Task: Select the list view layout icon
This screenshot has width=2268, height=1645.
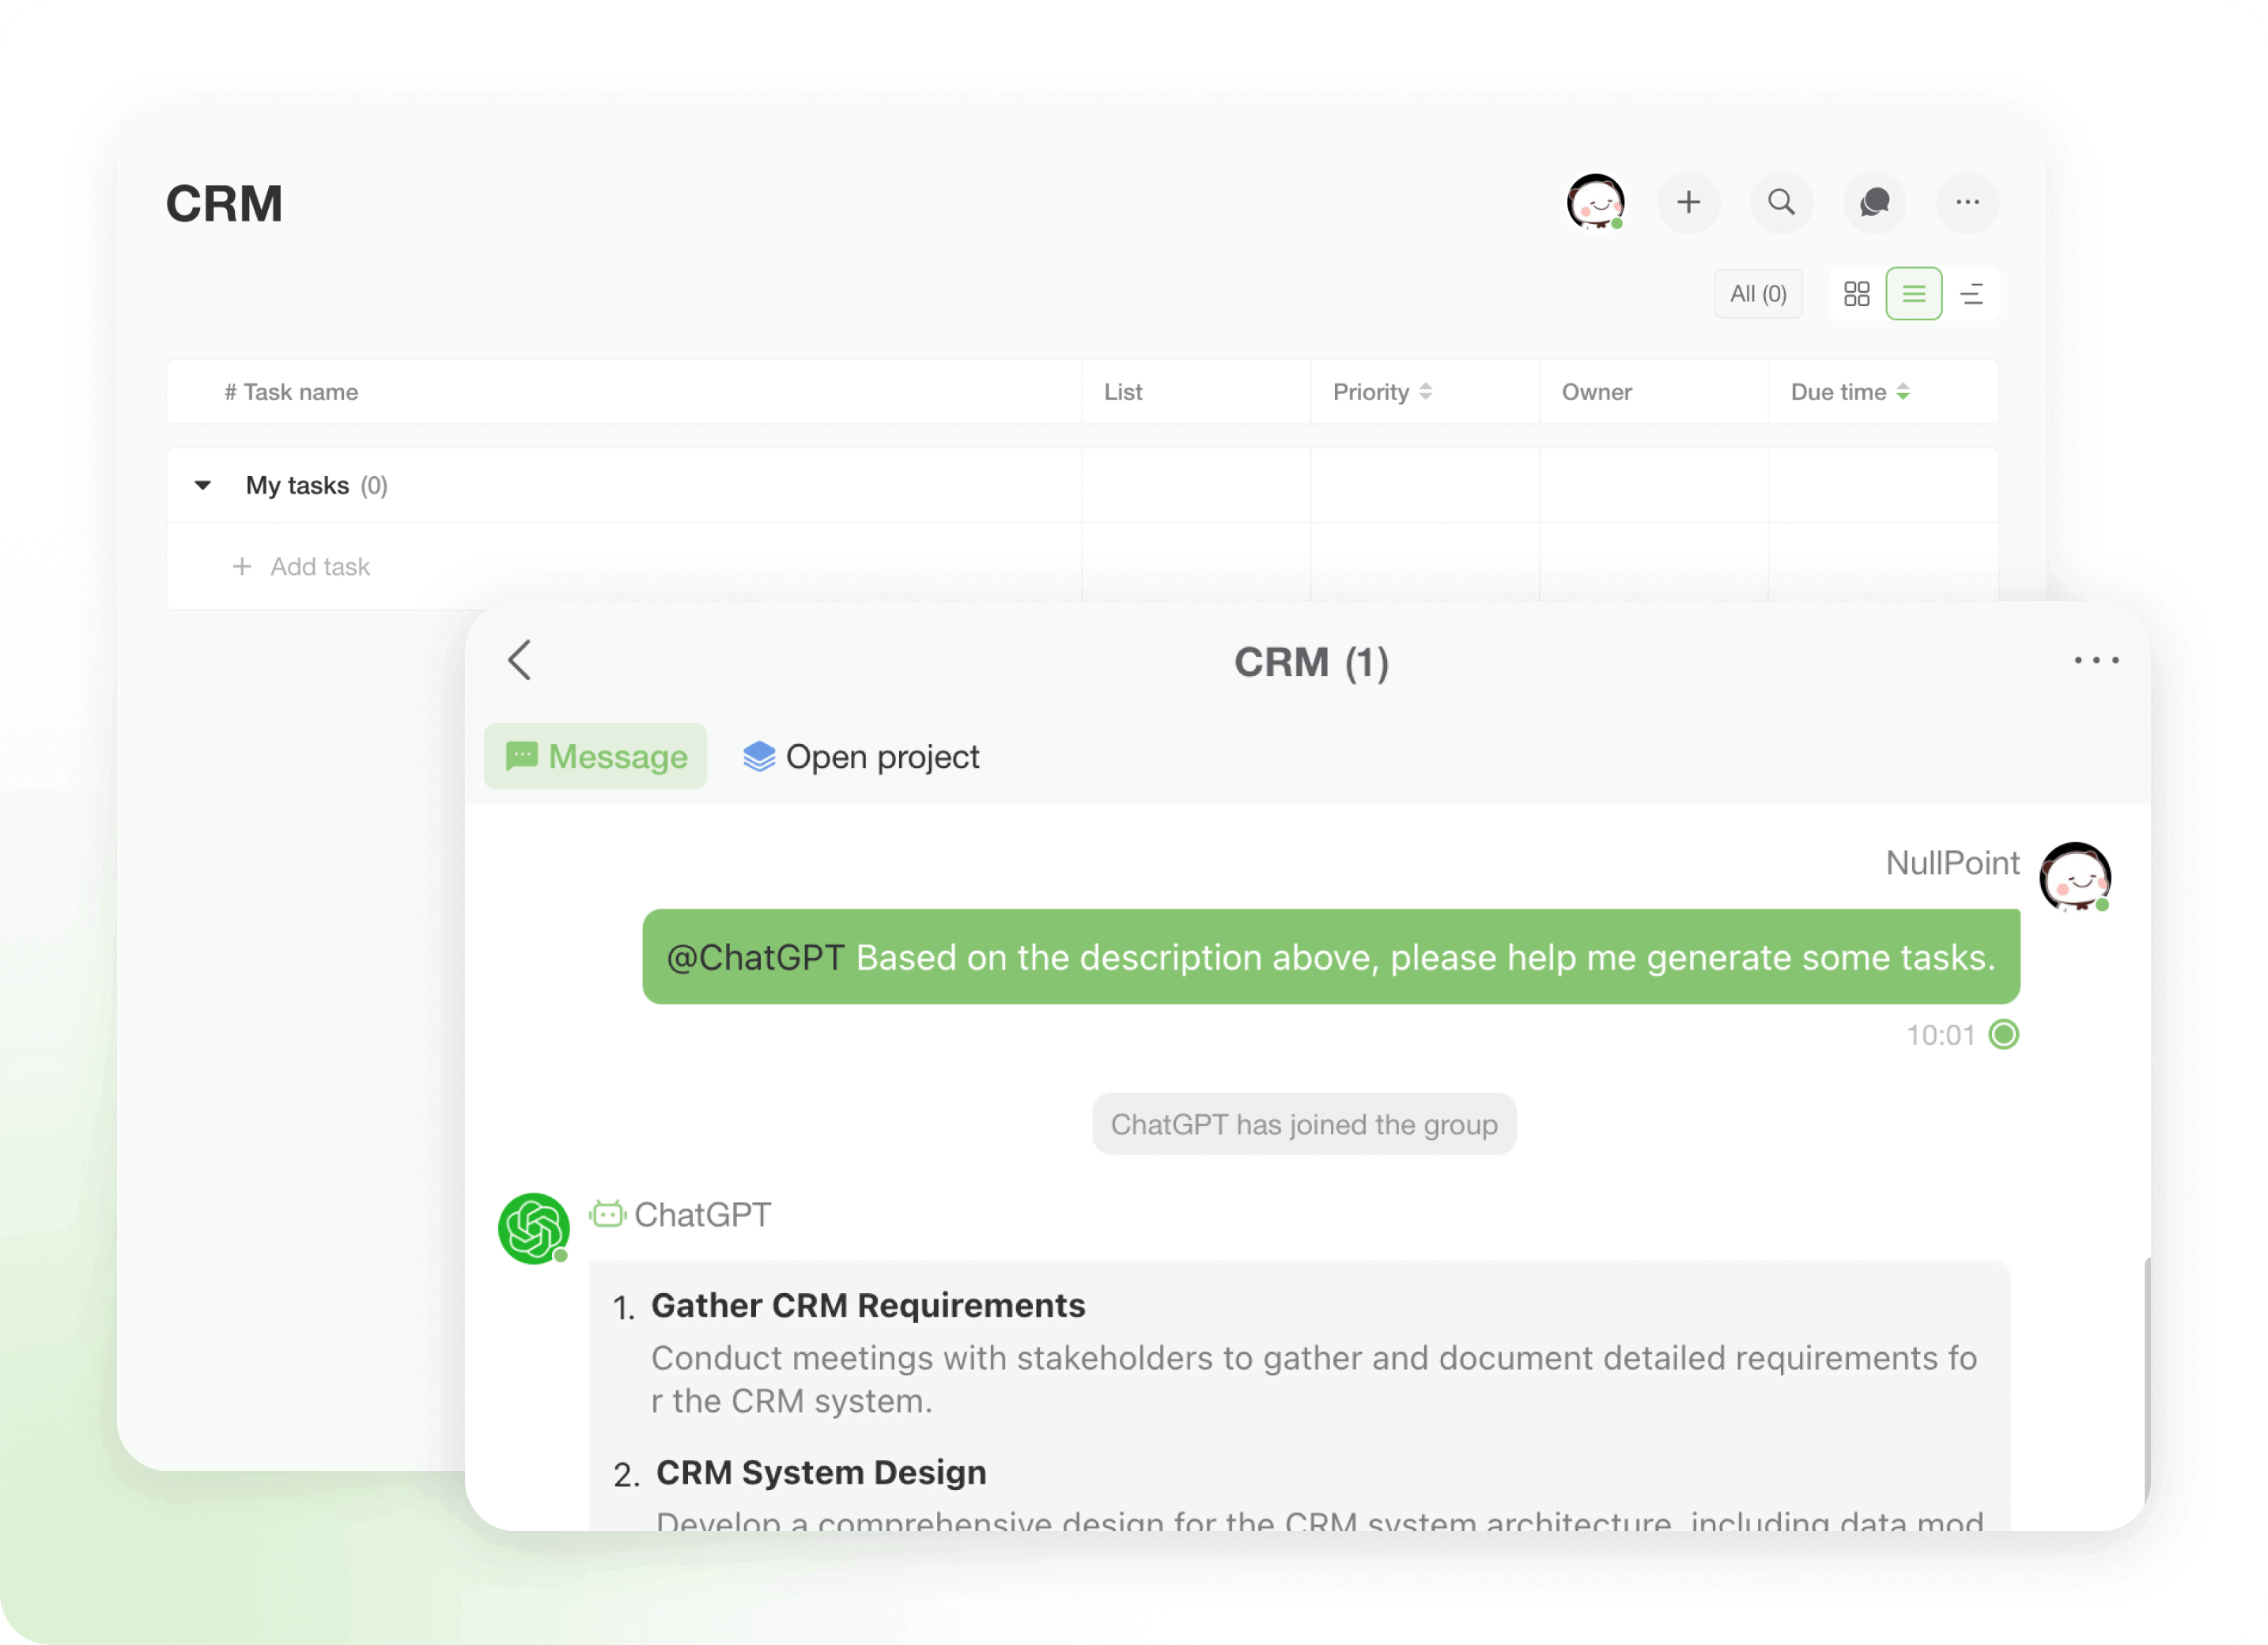Action: [x=1914, y=293]
